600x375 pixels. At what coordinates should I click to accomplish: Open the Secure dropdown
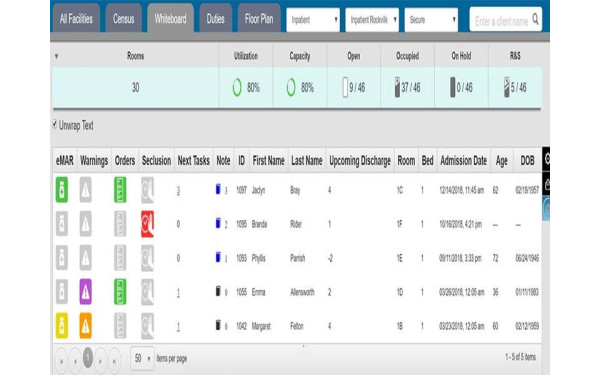click(431, 20)
